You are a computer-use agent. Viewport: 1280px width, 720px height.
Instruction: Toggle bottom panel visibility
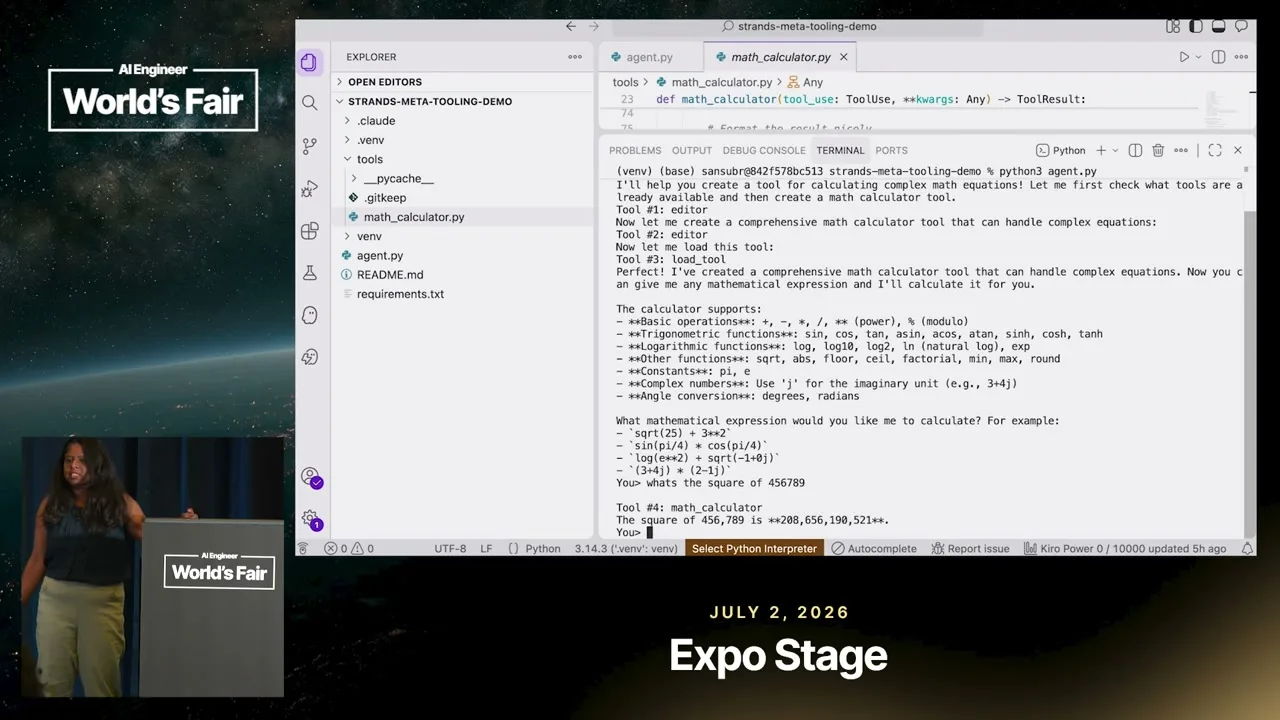click(1219, 27)
